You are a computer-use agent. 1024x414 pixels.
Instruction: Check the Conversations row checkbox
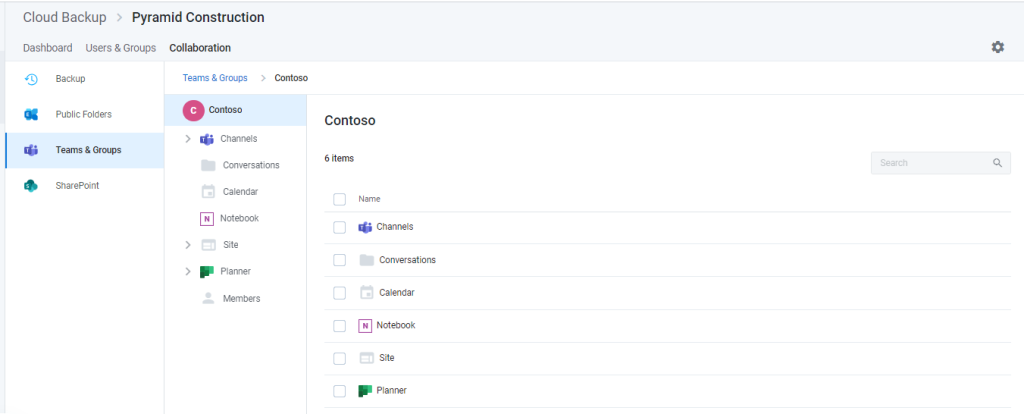[340, 260]
